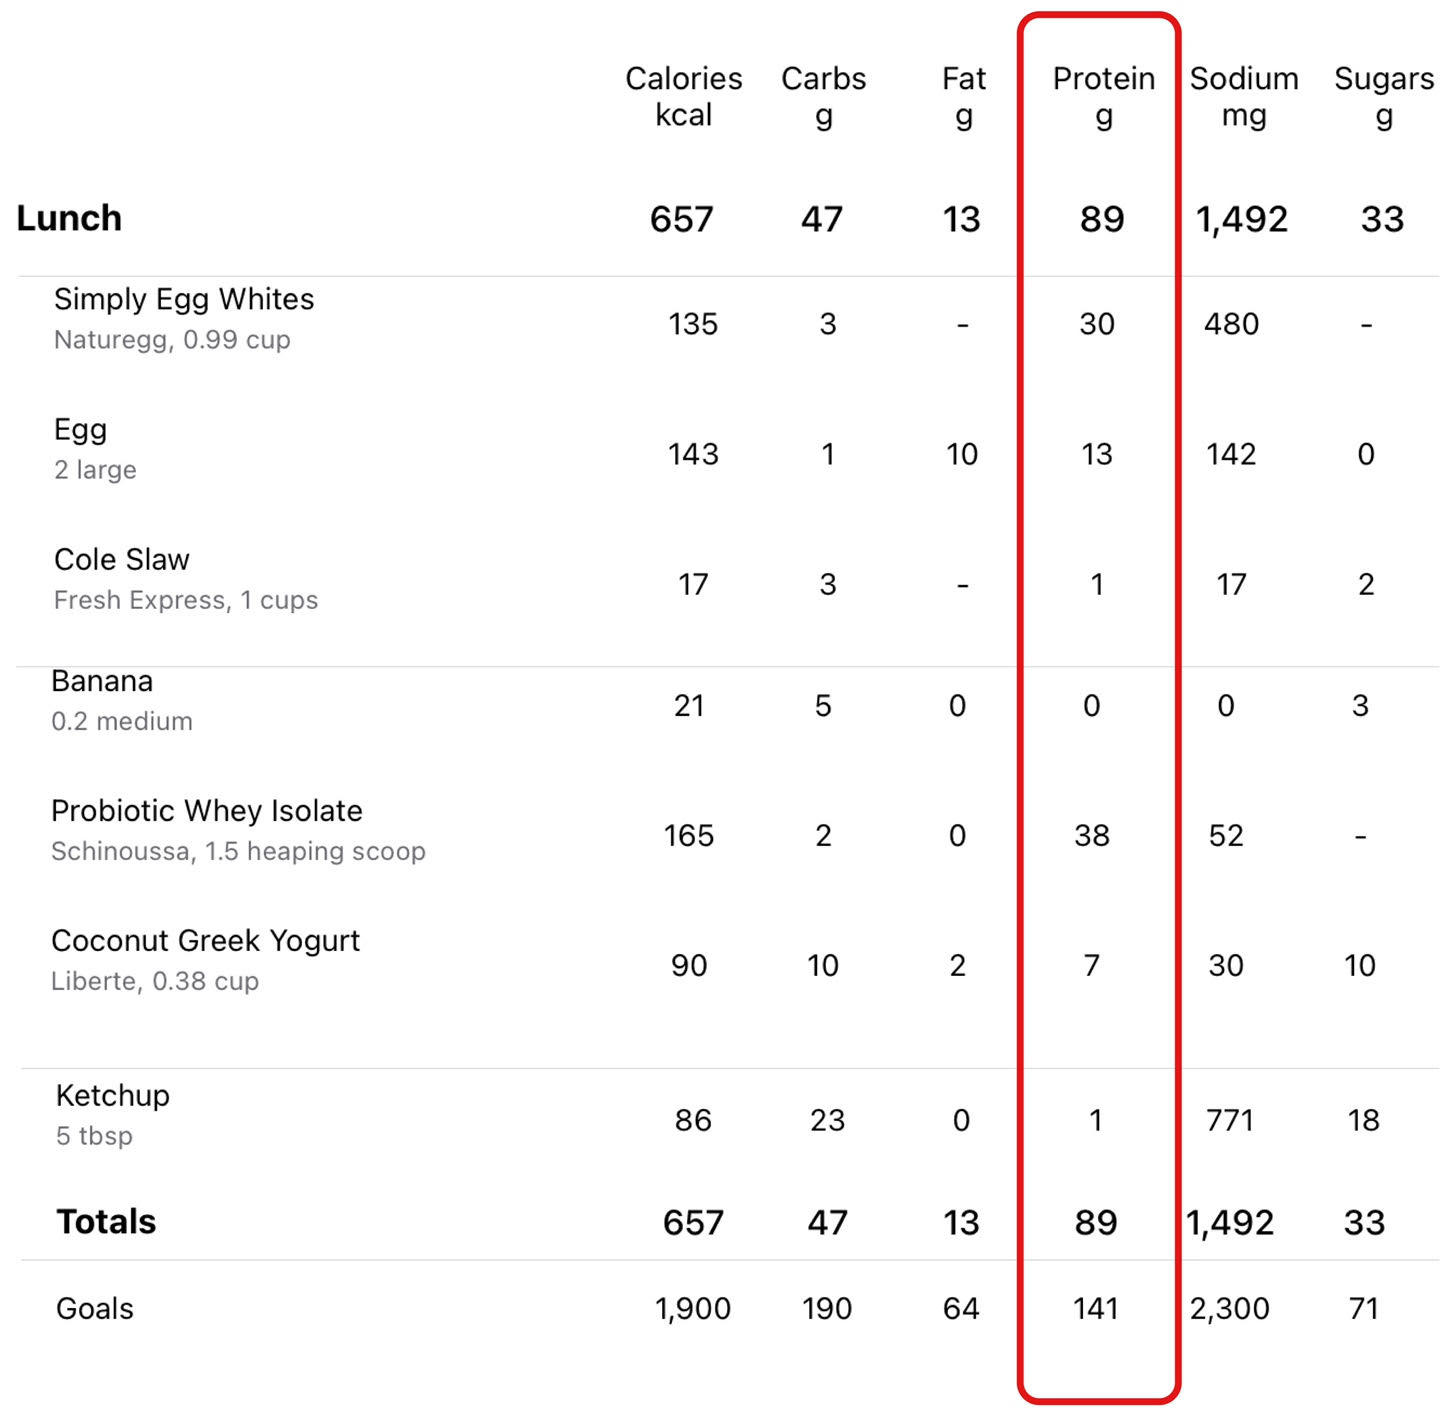The width and height of the screenshot is (1440, 1420).
Task: Click the Goals row label
Action: [95, 1308]
